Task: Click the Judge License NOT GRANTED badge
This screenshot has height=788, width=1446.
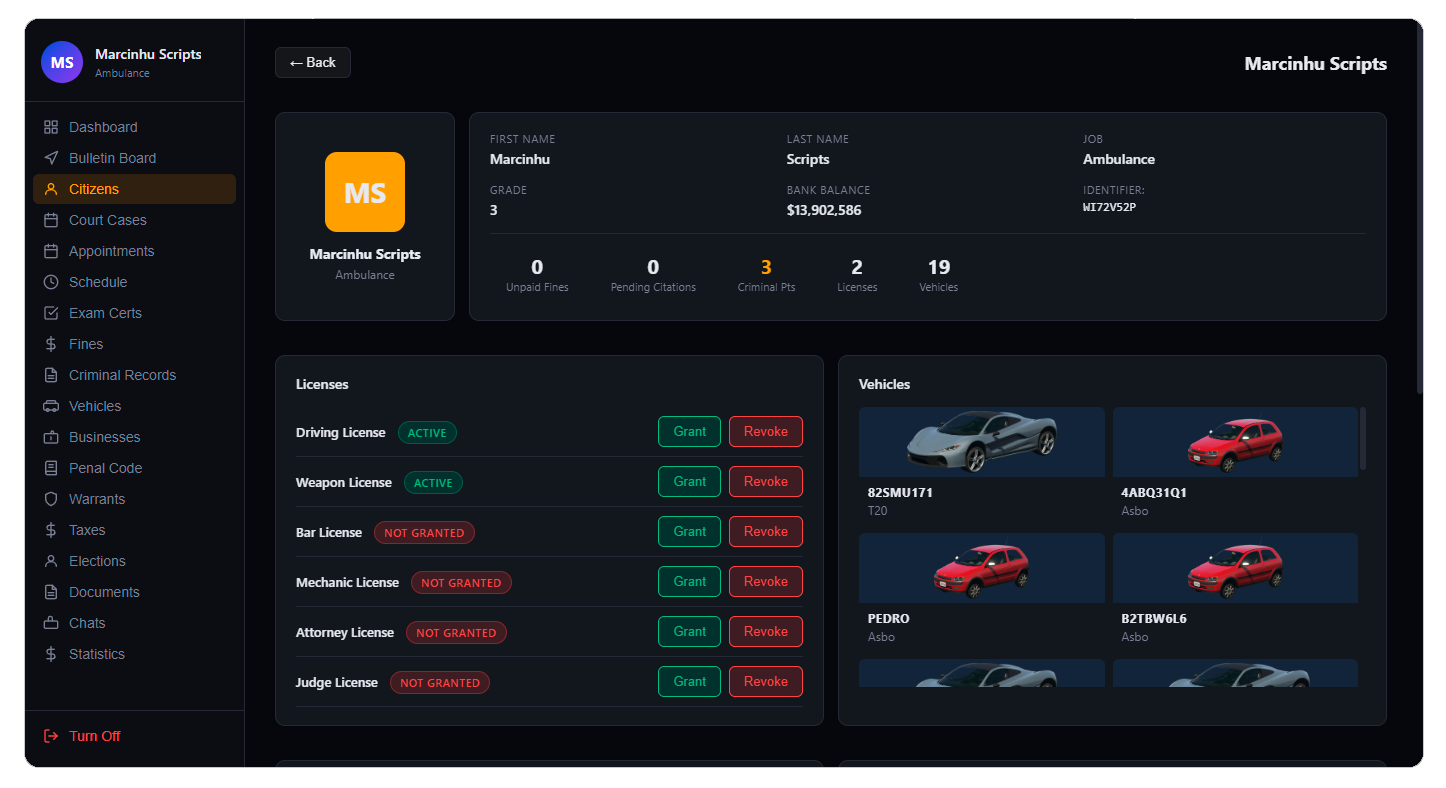Action: pyautogui.click(x=440, y=683)
